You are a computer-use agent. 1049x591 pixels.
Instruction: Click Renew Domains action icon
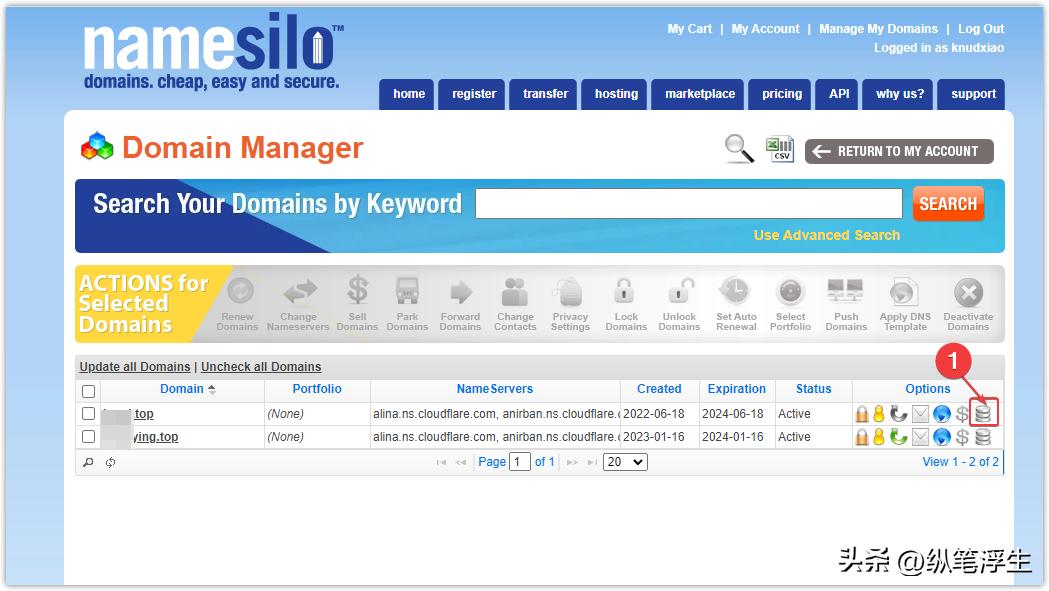(240, 291)
